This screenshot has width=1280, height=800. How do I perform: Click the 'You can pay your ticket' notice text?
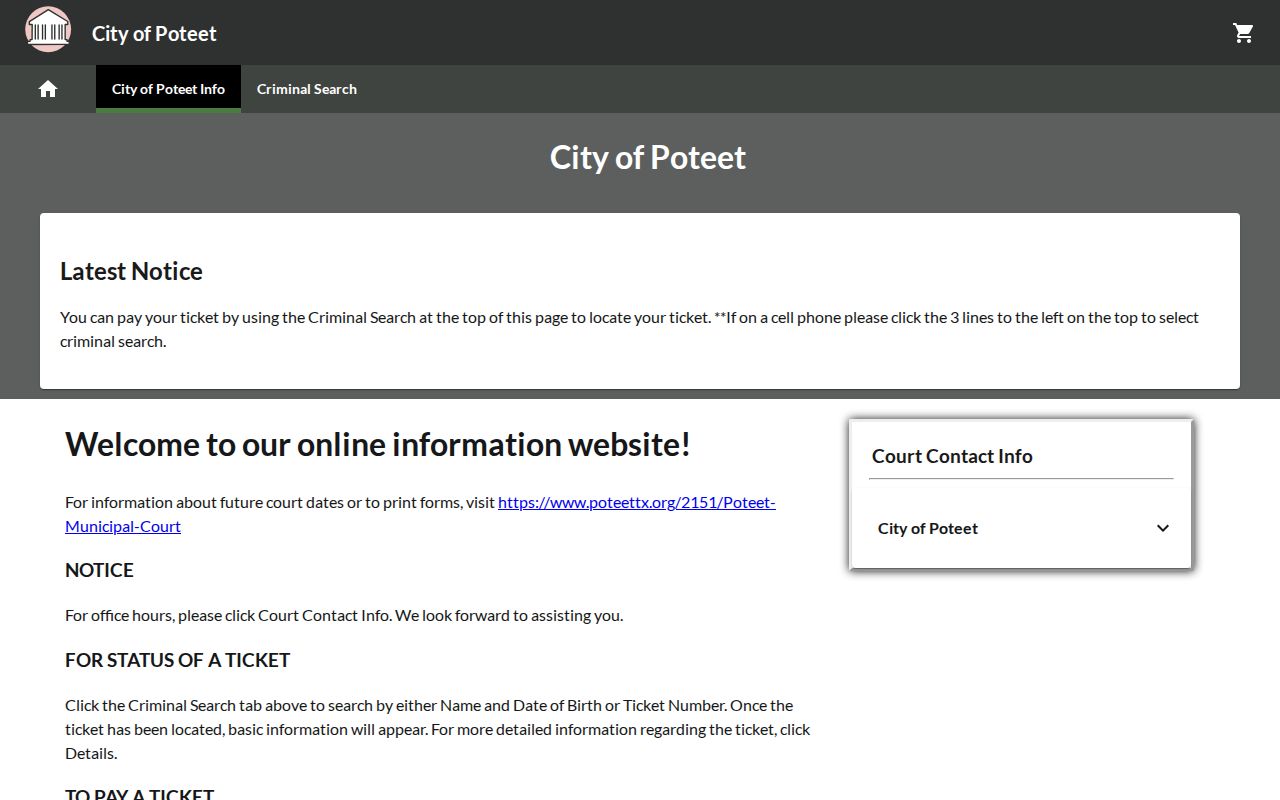(x=630, y=329)
